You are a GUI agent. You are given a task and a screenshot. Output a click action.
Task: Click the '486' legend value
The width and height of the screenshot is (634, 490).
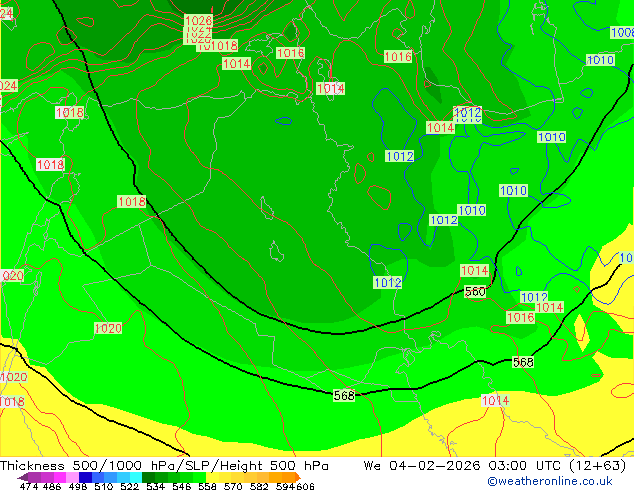pyautogui.click(x=52, y=486)
